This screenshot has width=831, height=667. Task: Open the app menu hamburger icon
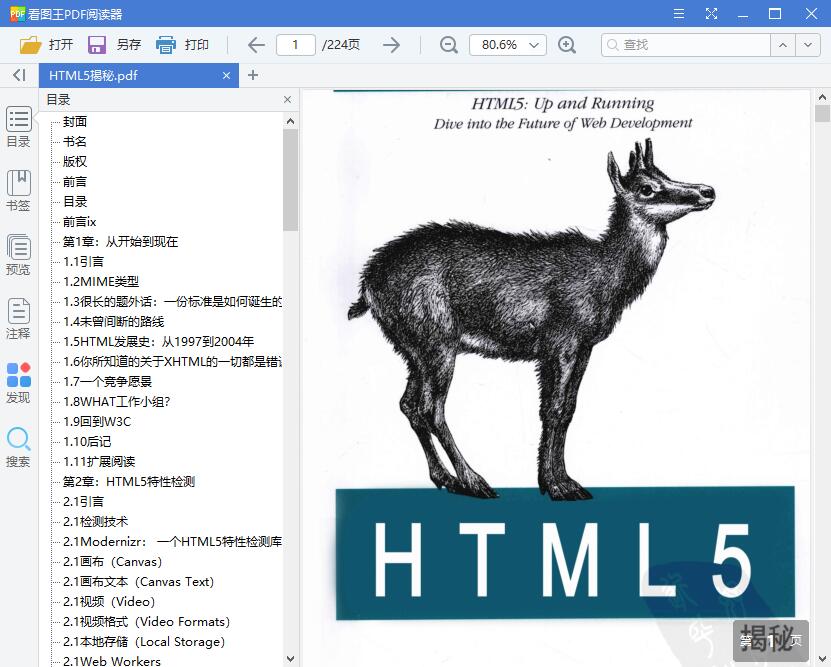(x=679, y=14)
